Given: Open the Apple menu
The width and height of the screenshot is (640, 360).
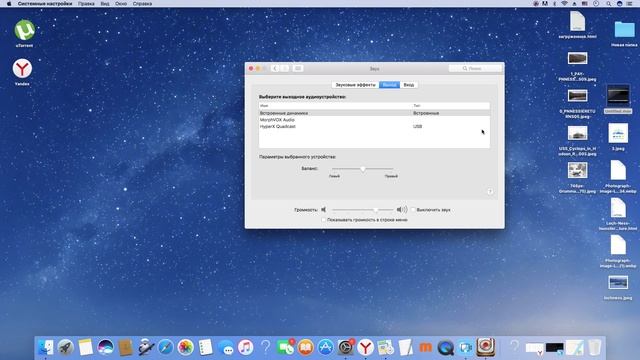Looking at the screenshot, I should pos(9,3).
